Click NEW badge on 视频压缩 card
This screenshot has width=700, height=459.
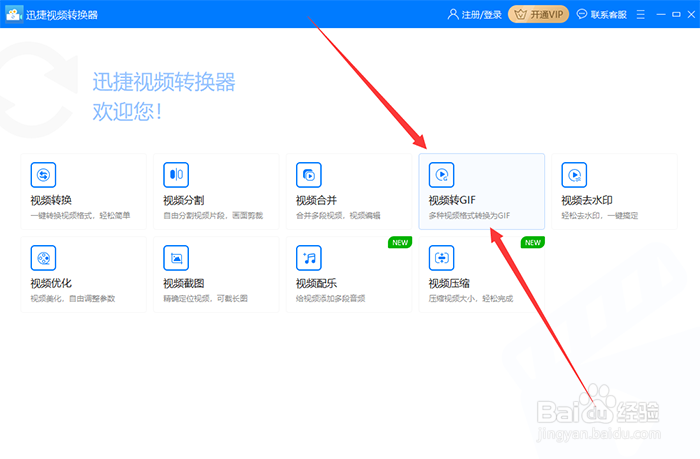(x=533, y=242)
